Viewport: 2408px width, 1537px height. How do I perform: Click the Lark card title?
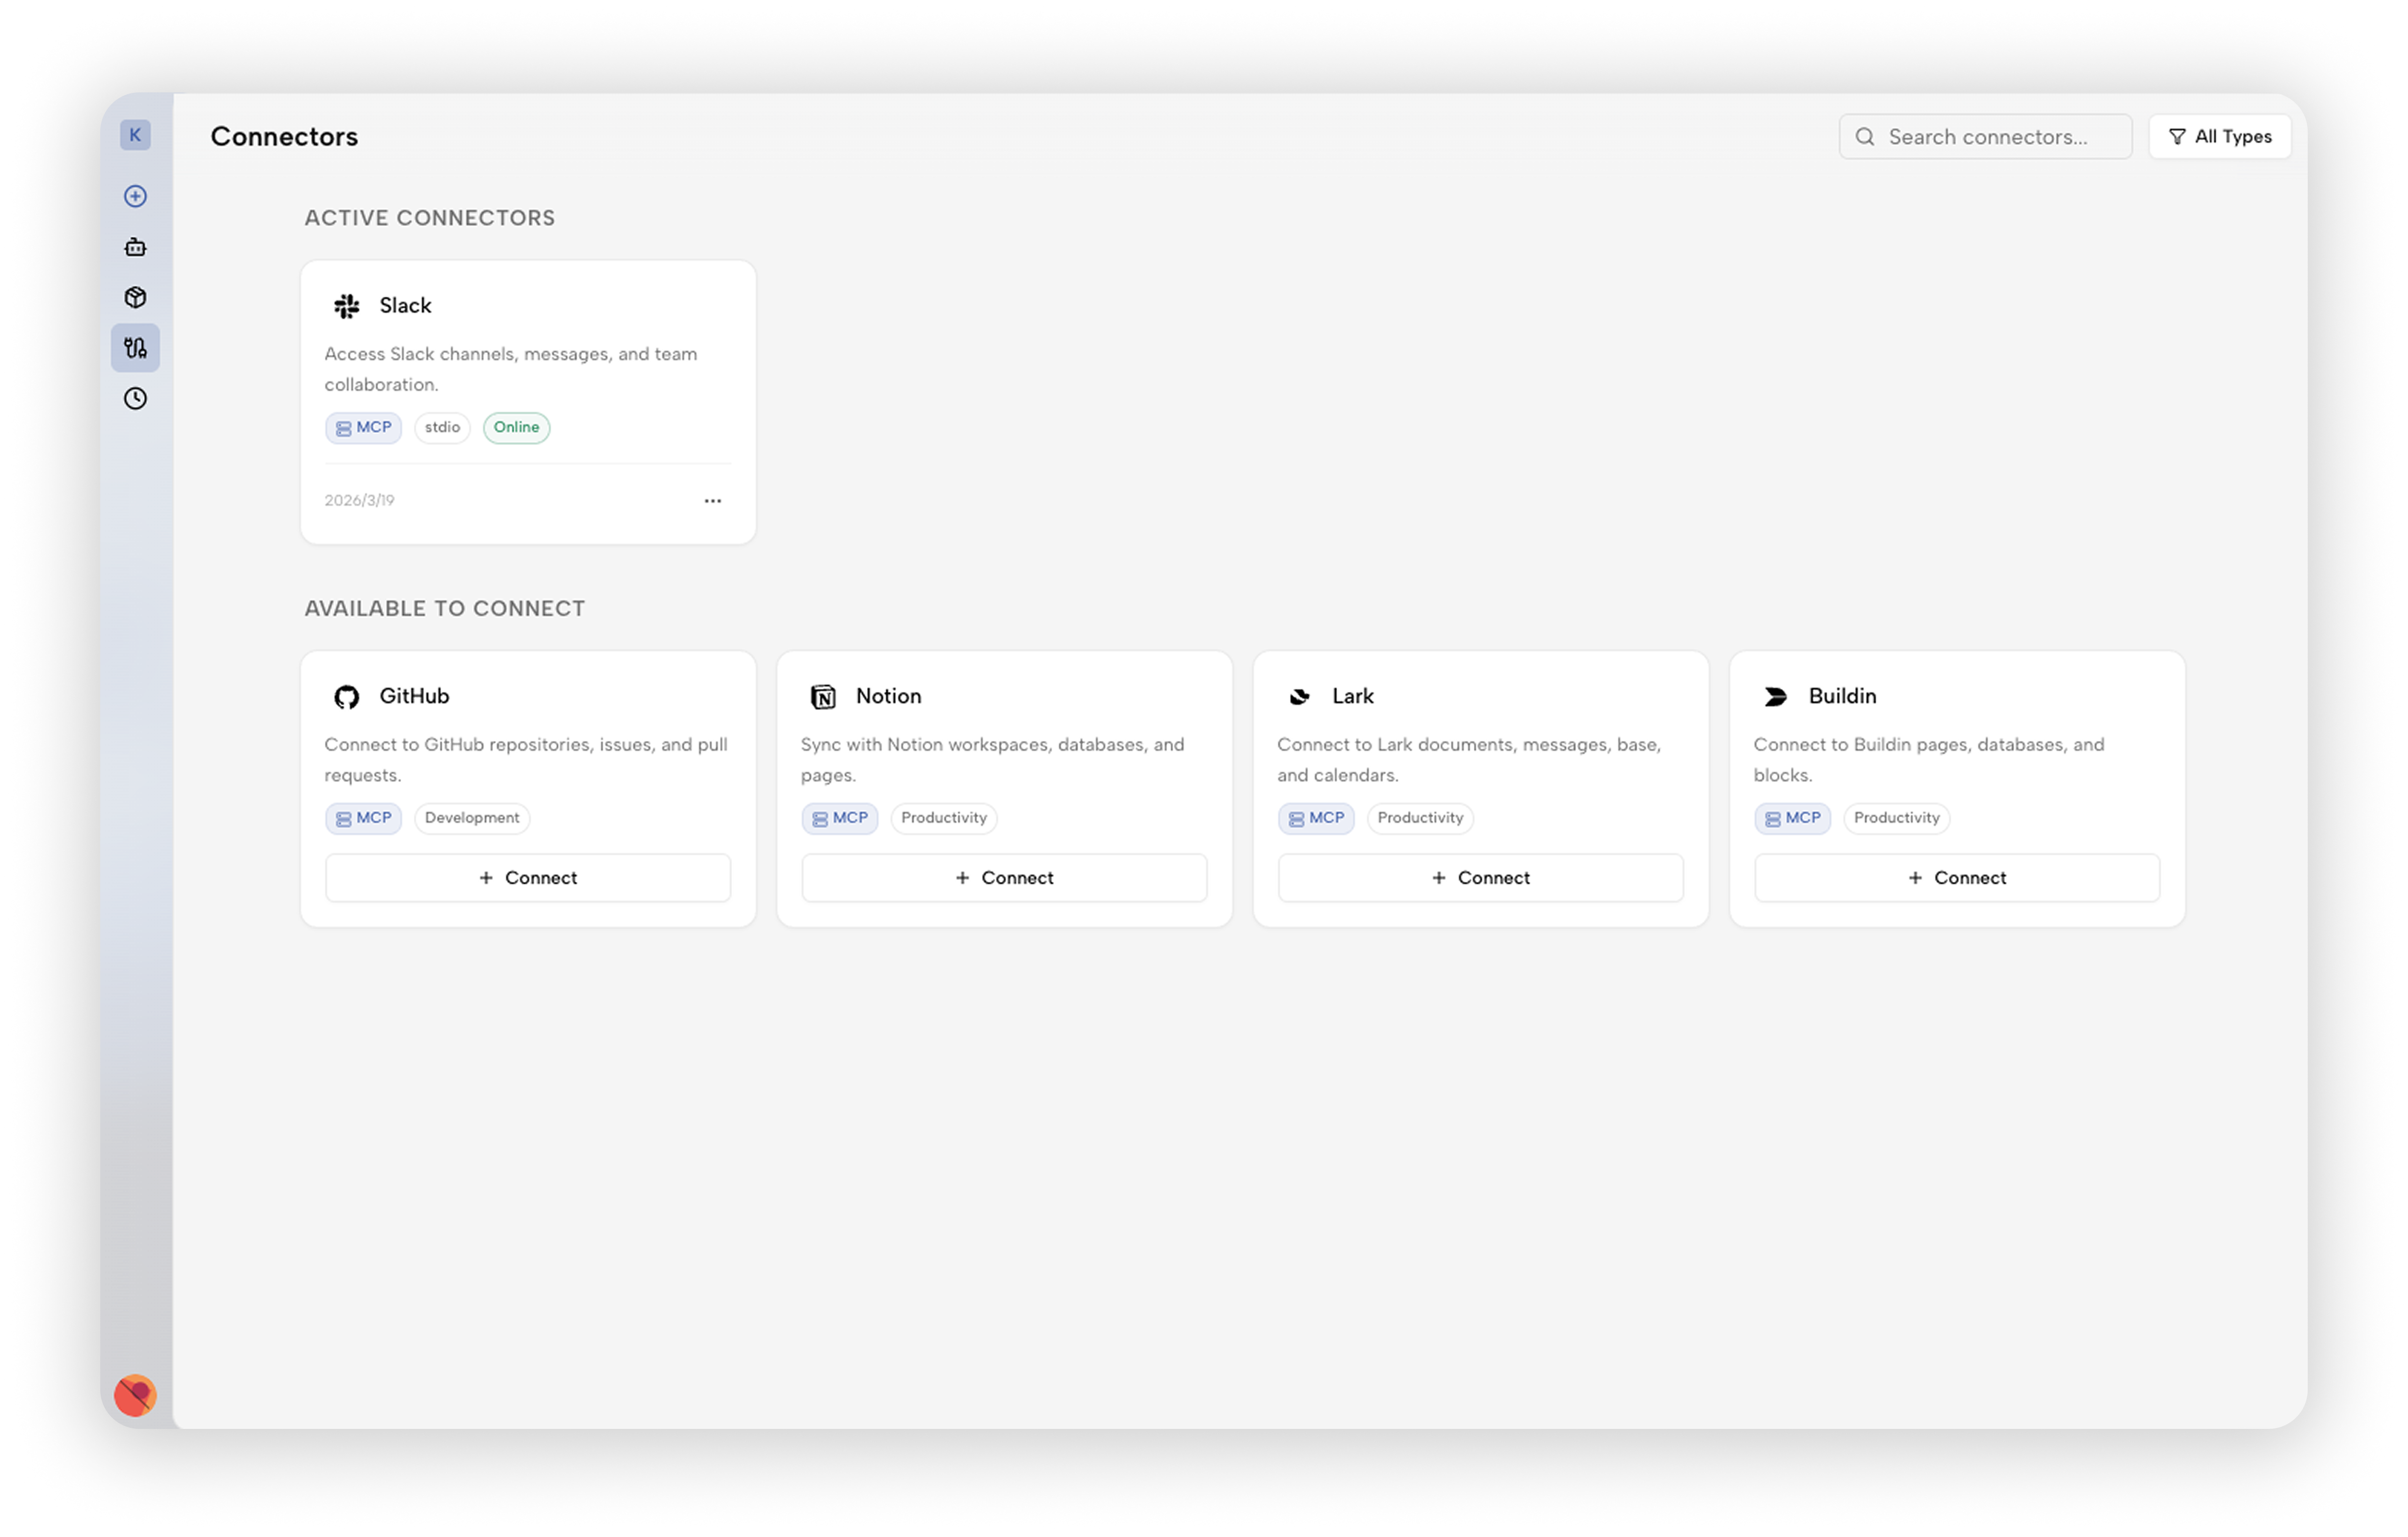[1352, 696]
